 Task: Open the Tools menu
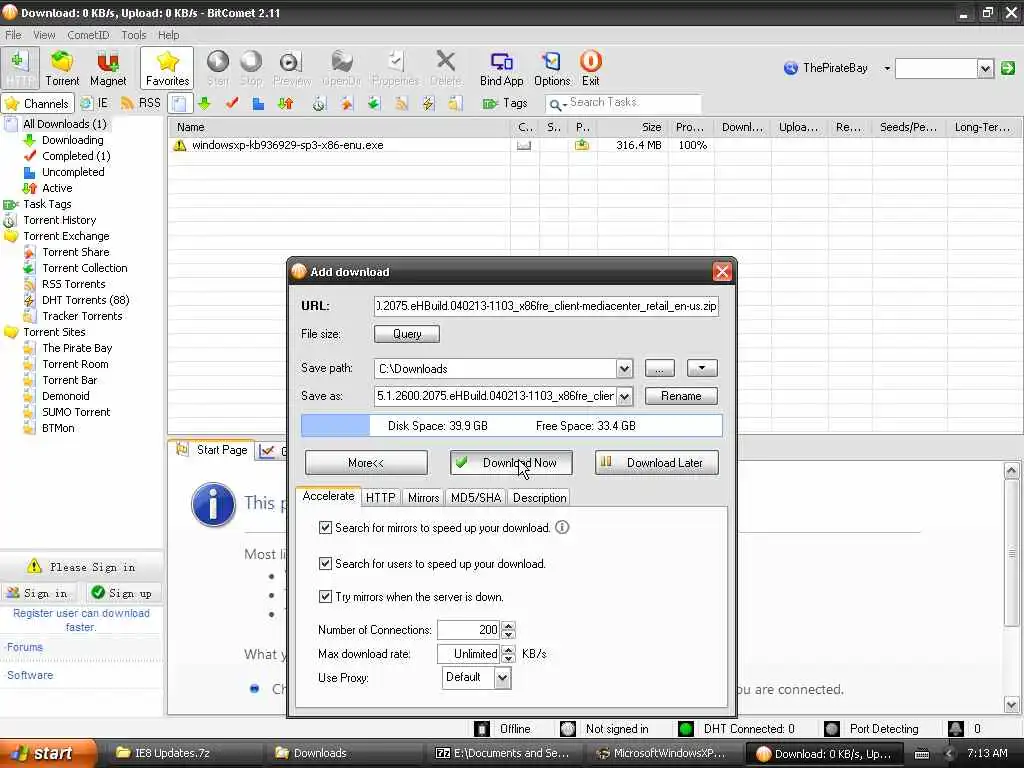[134, 35]
